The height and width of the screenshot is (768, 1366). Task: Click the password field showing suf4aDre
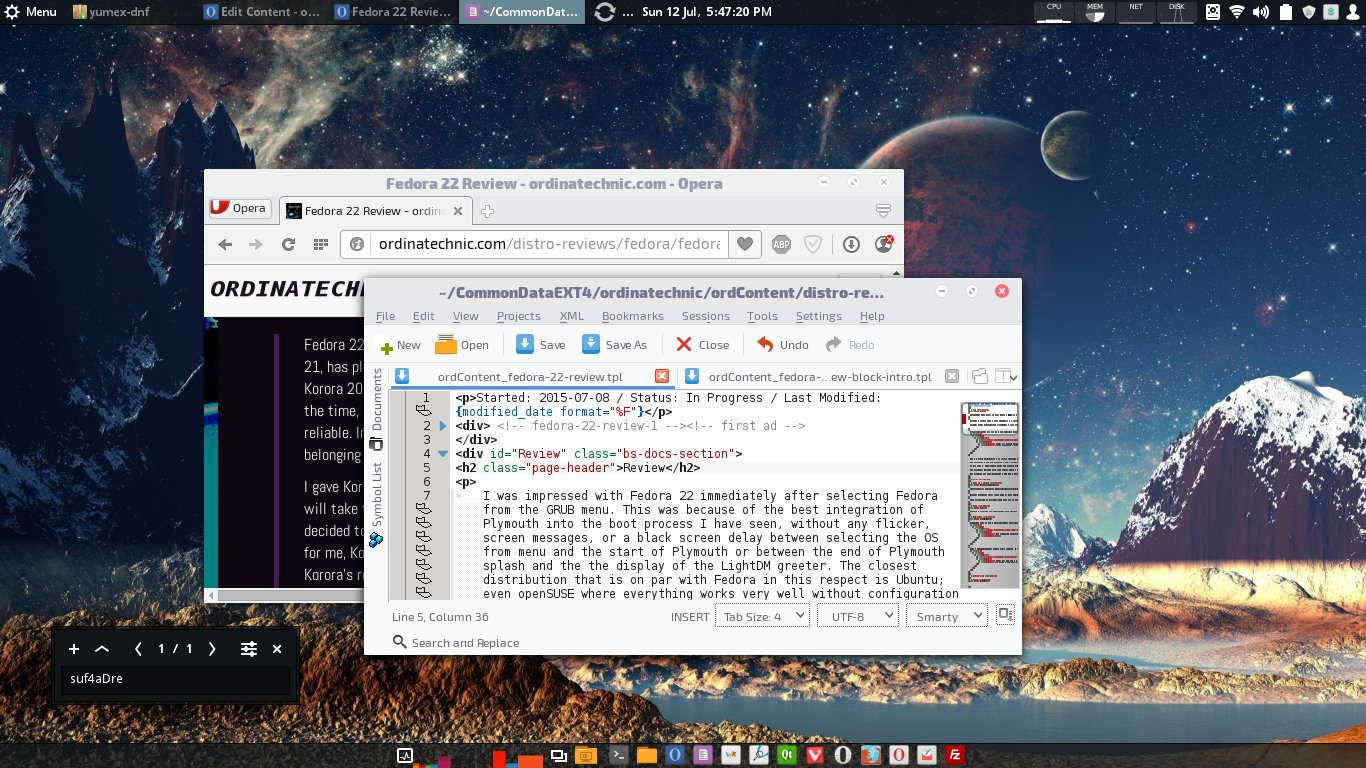coord(176,679)
